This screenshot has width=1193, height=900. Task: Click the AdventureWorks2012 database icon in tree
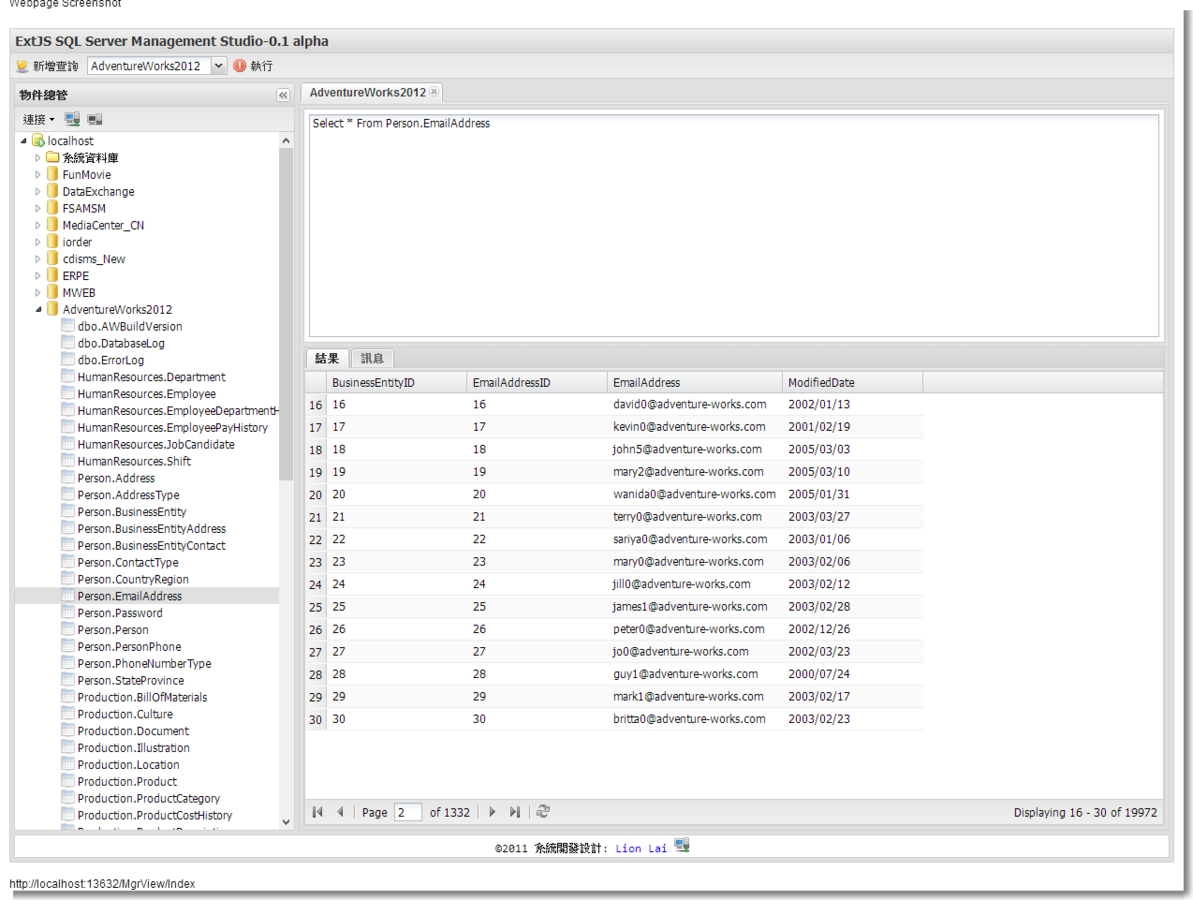tap(52, 309)
